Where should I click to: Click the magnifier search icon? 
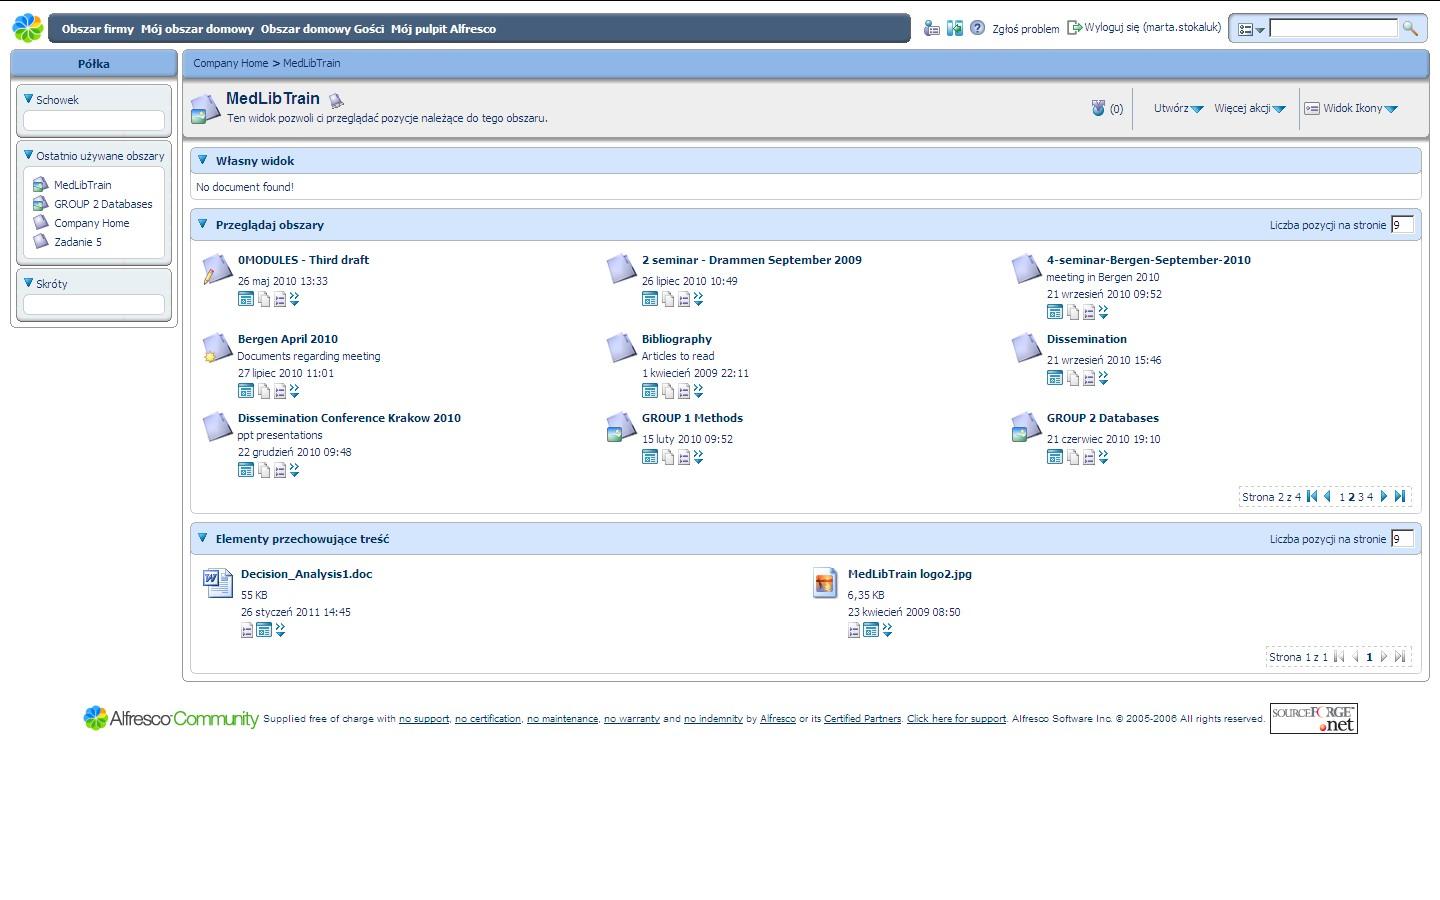tap(1410, 28)
